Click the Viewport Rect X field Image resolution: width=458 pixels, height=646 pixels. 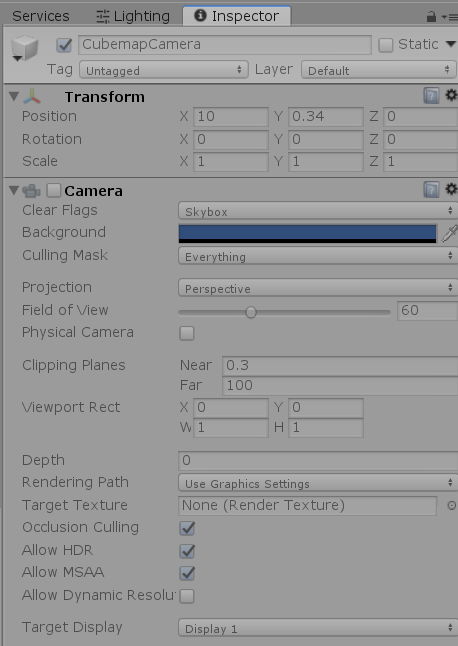[x=231, y=407]
